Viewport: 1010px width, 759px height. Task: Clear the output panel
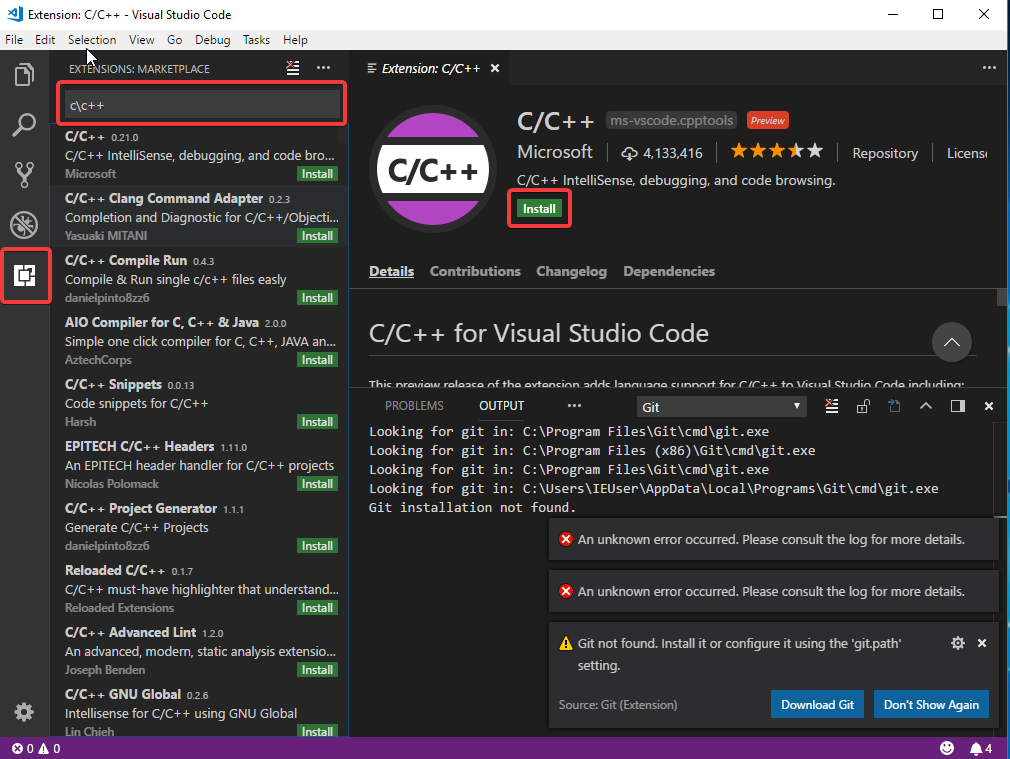tap(832, 406)
